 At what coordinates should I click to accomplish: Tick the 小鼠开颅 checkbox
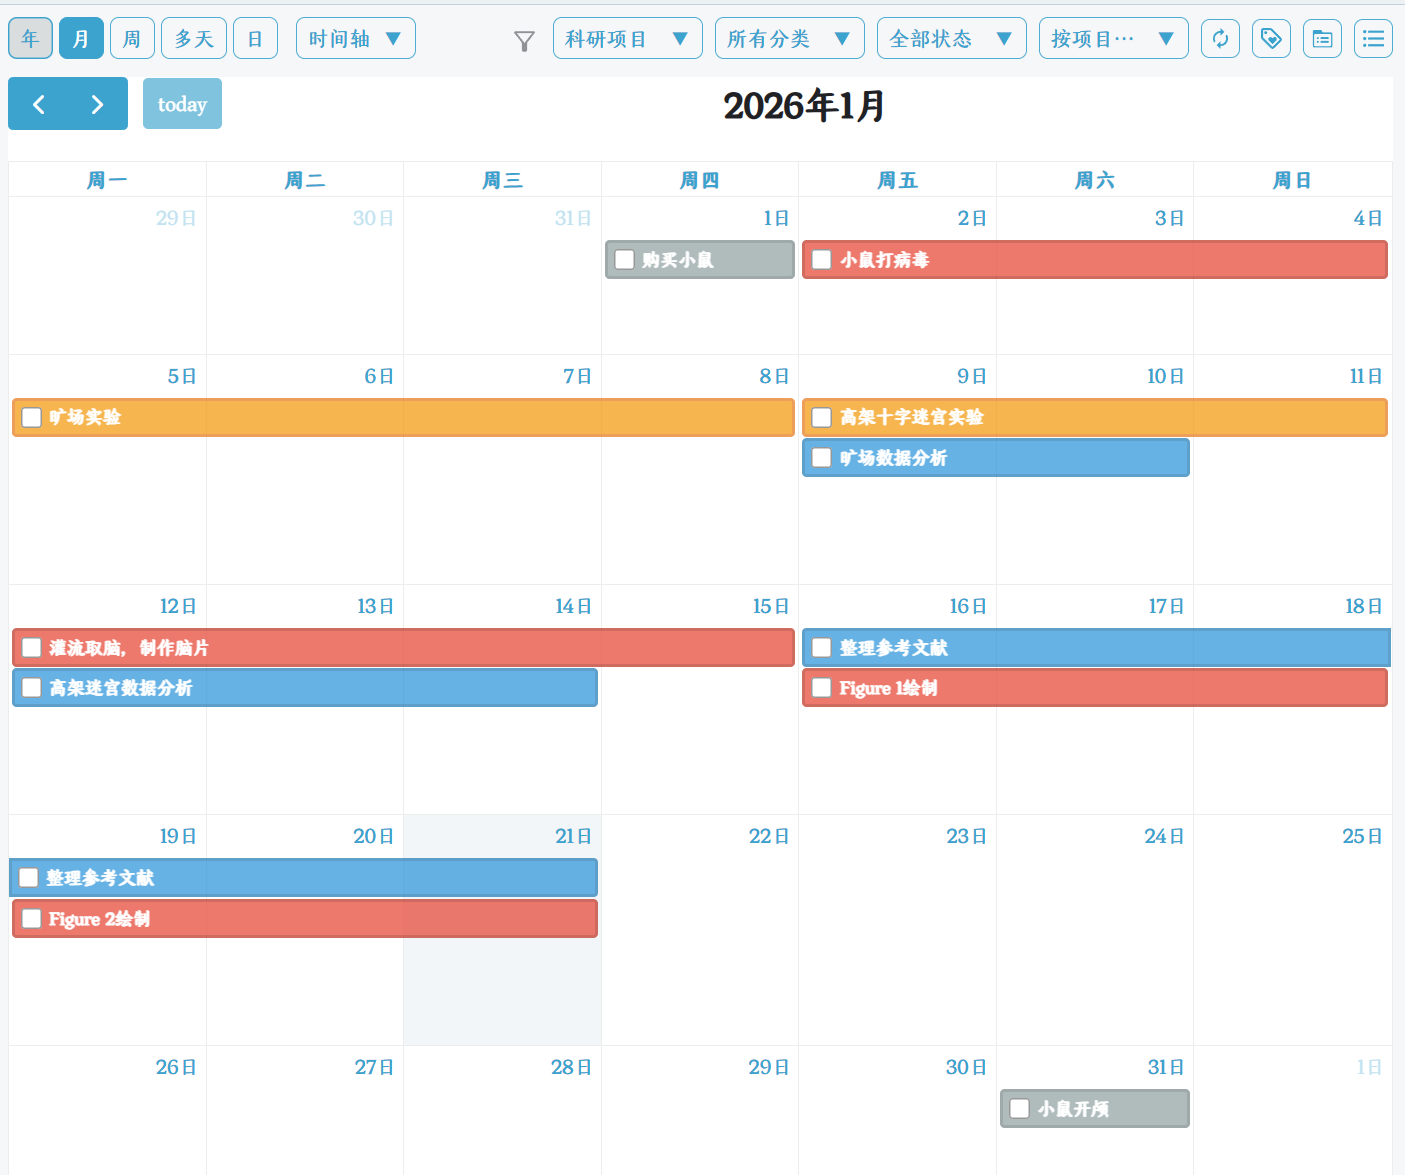point(1020,1109)
